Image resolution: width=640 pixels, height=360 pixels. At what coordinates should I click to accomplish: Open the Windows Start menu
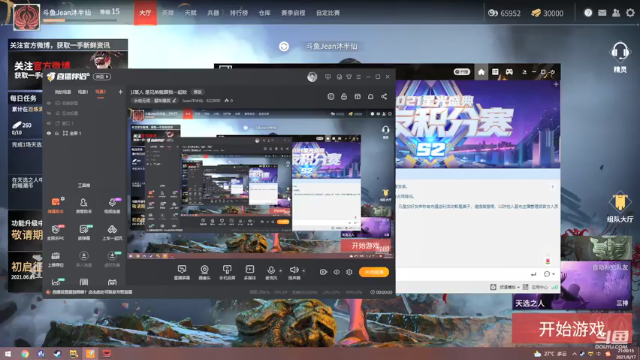coord(8,354)
